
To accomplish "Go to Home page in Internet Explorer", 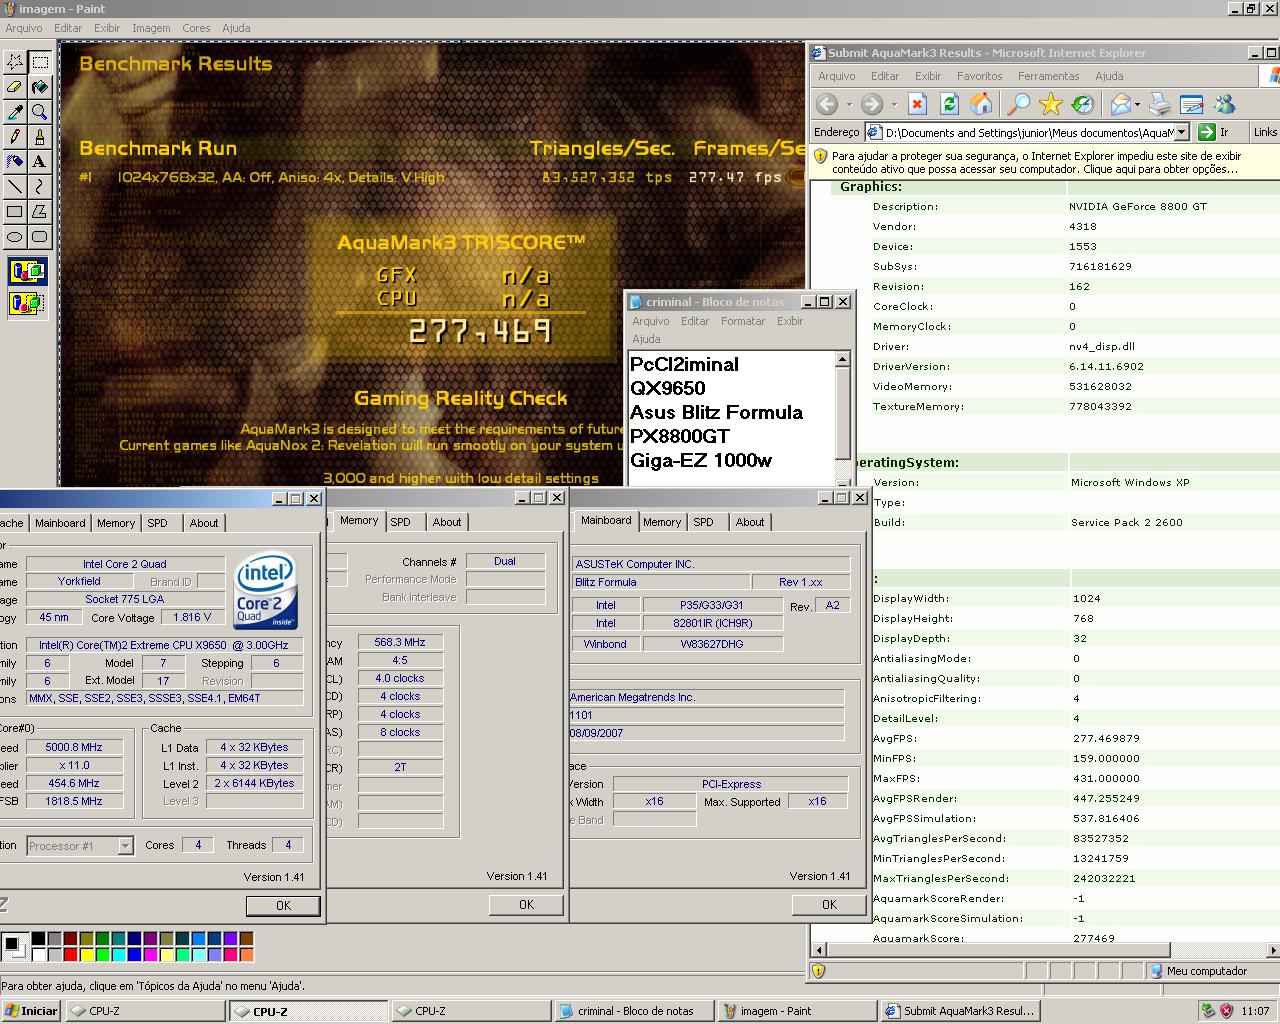I will click(x=982, y=104).
